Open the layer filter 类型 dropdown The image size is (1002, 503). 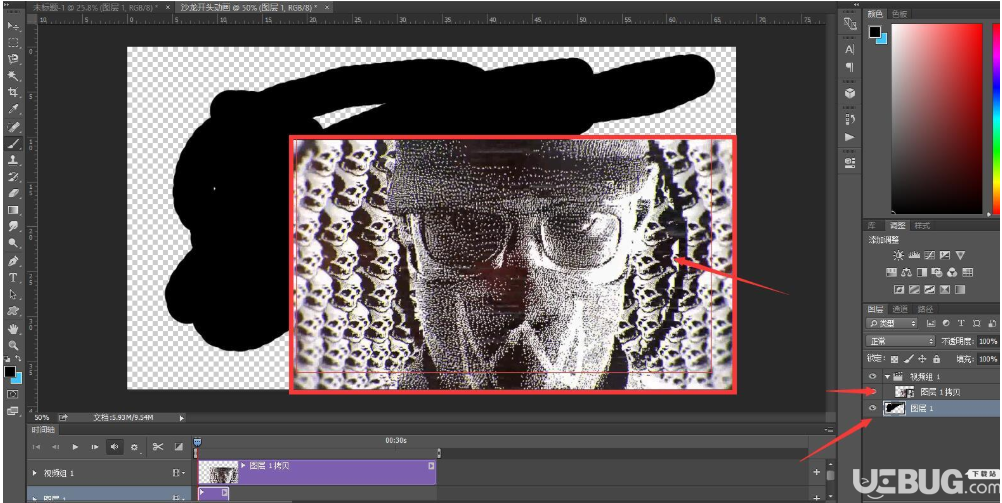(891, 324)
